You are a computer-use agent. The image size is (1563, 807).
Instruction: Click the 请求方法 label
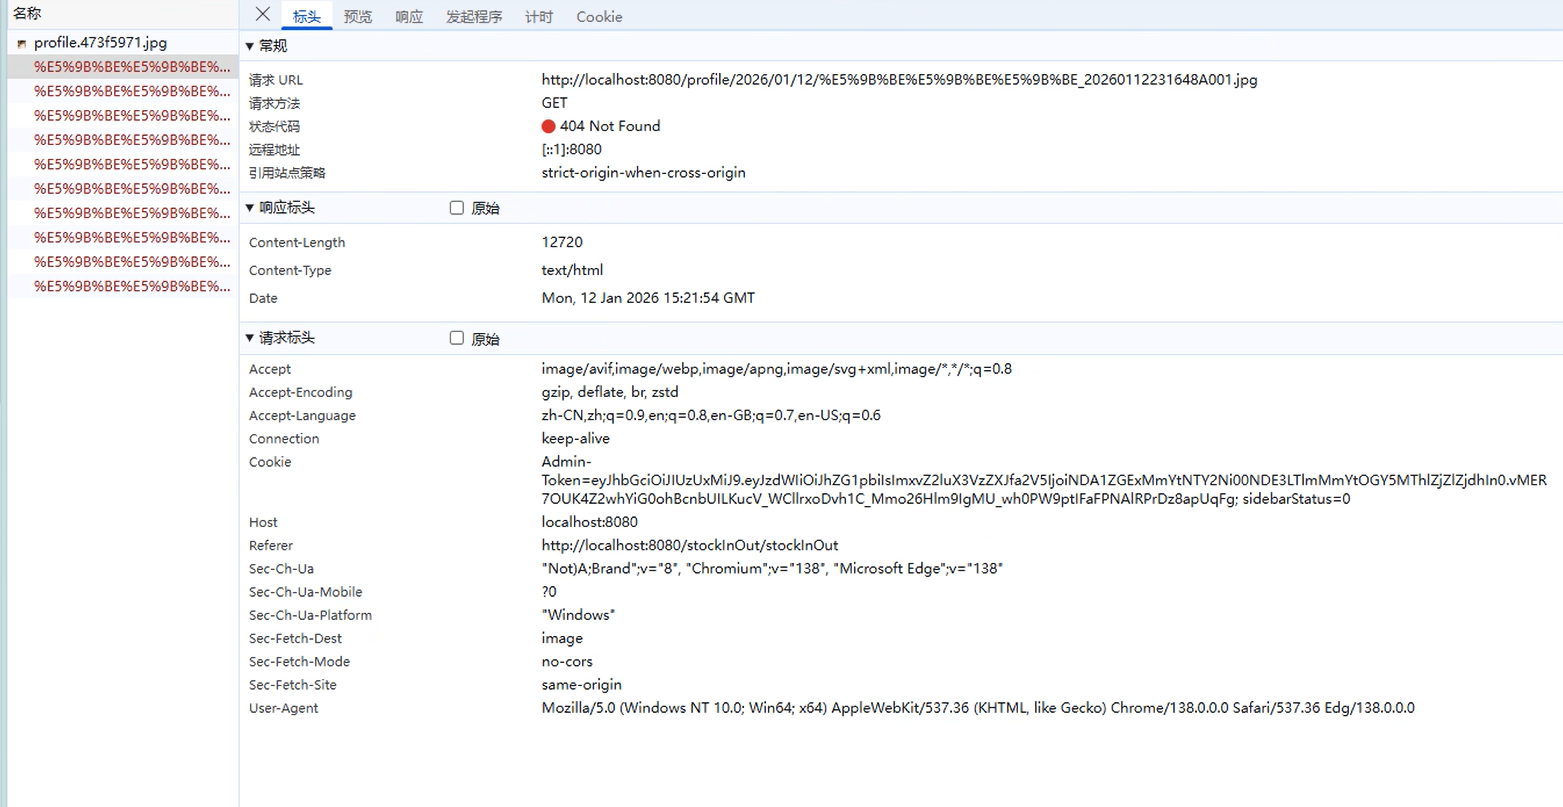coord(274,103)
